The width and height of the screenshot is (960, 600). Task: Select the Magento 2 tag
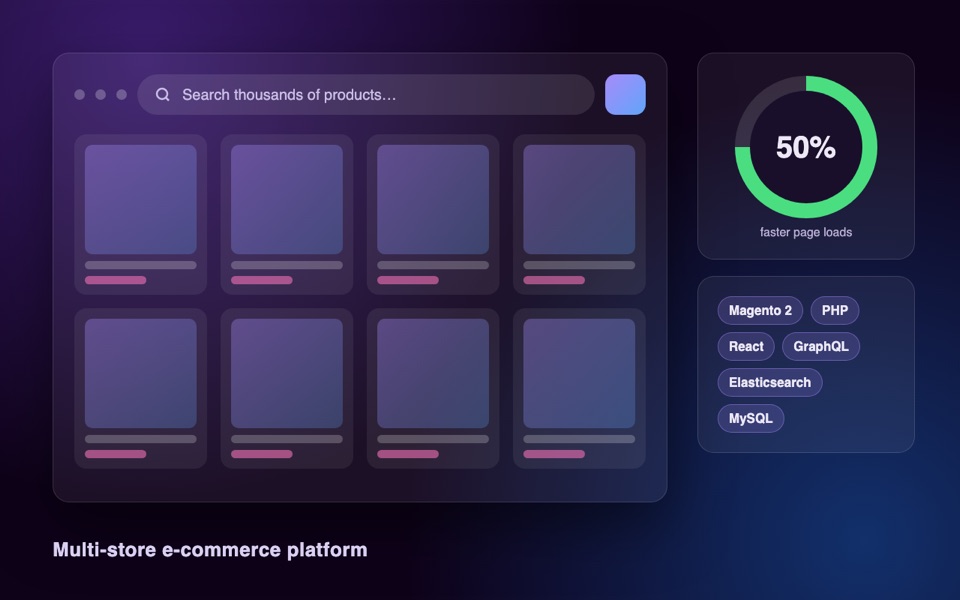(760, 310)
